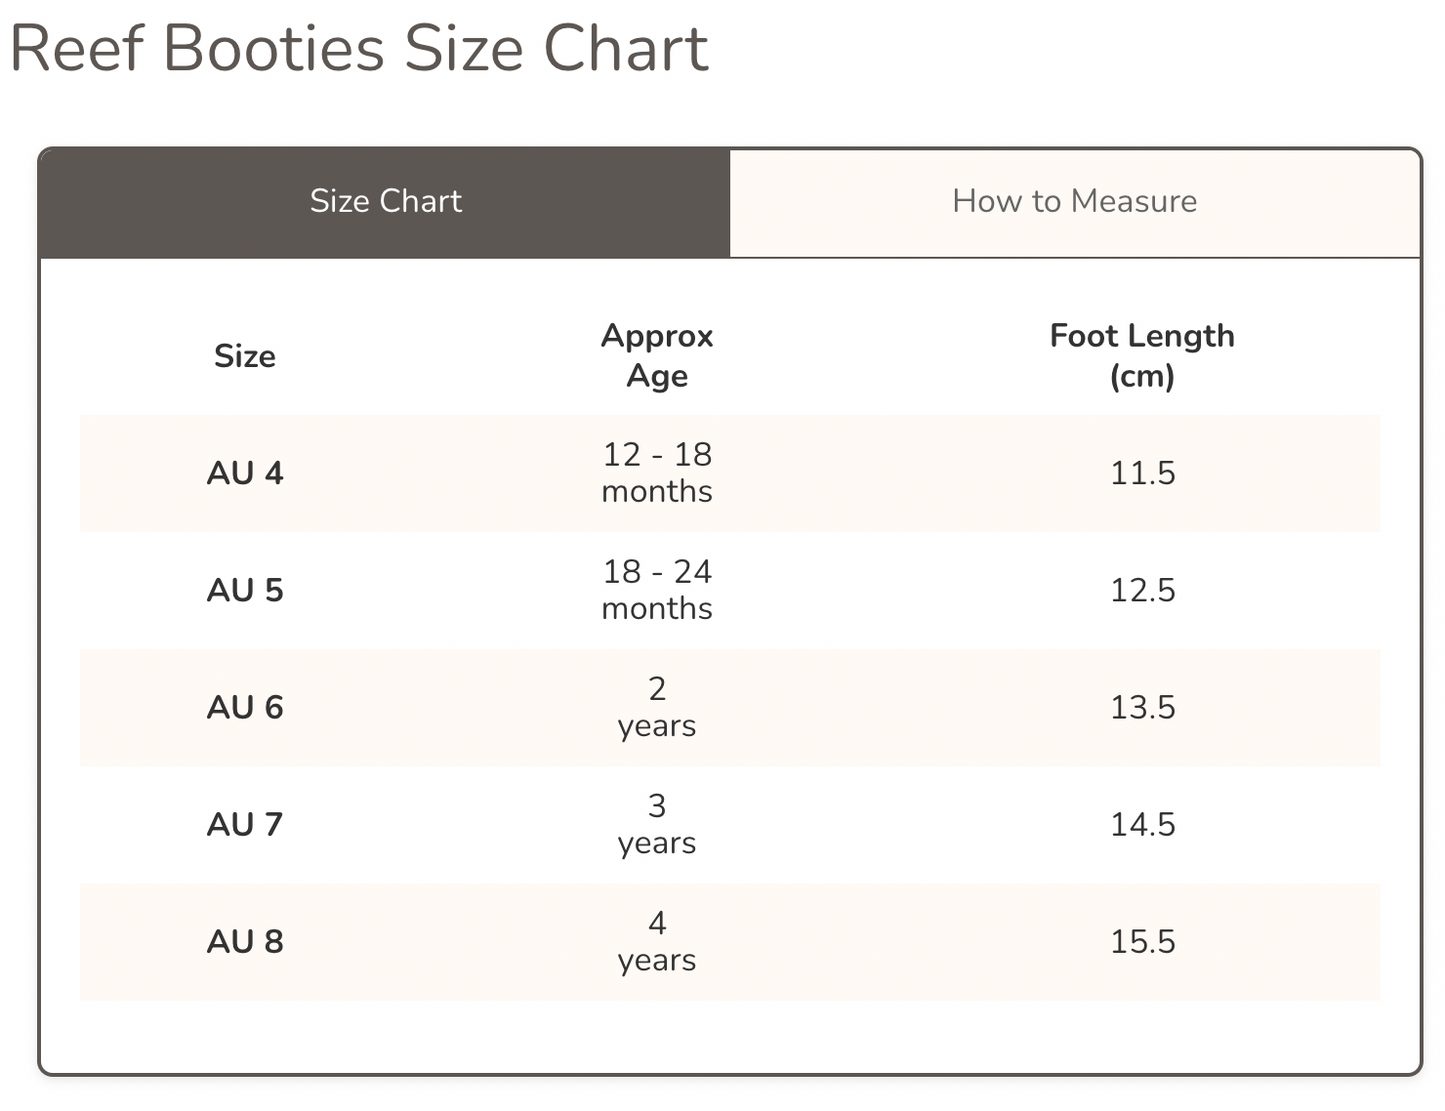1445x1111 pixels.
Task: Click the 3 years age cell
Action: [656, 825]
